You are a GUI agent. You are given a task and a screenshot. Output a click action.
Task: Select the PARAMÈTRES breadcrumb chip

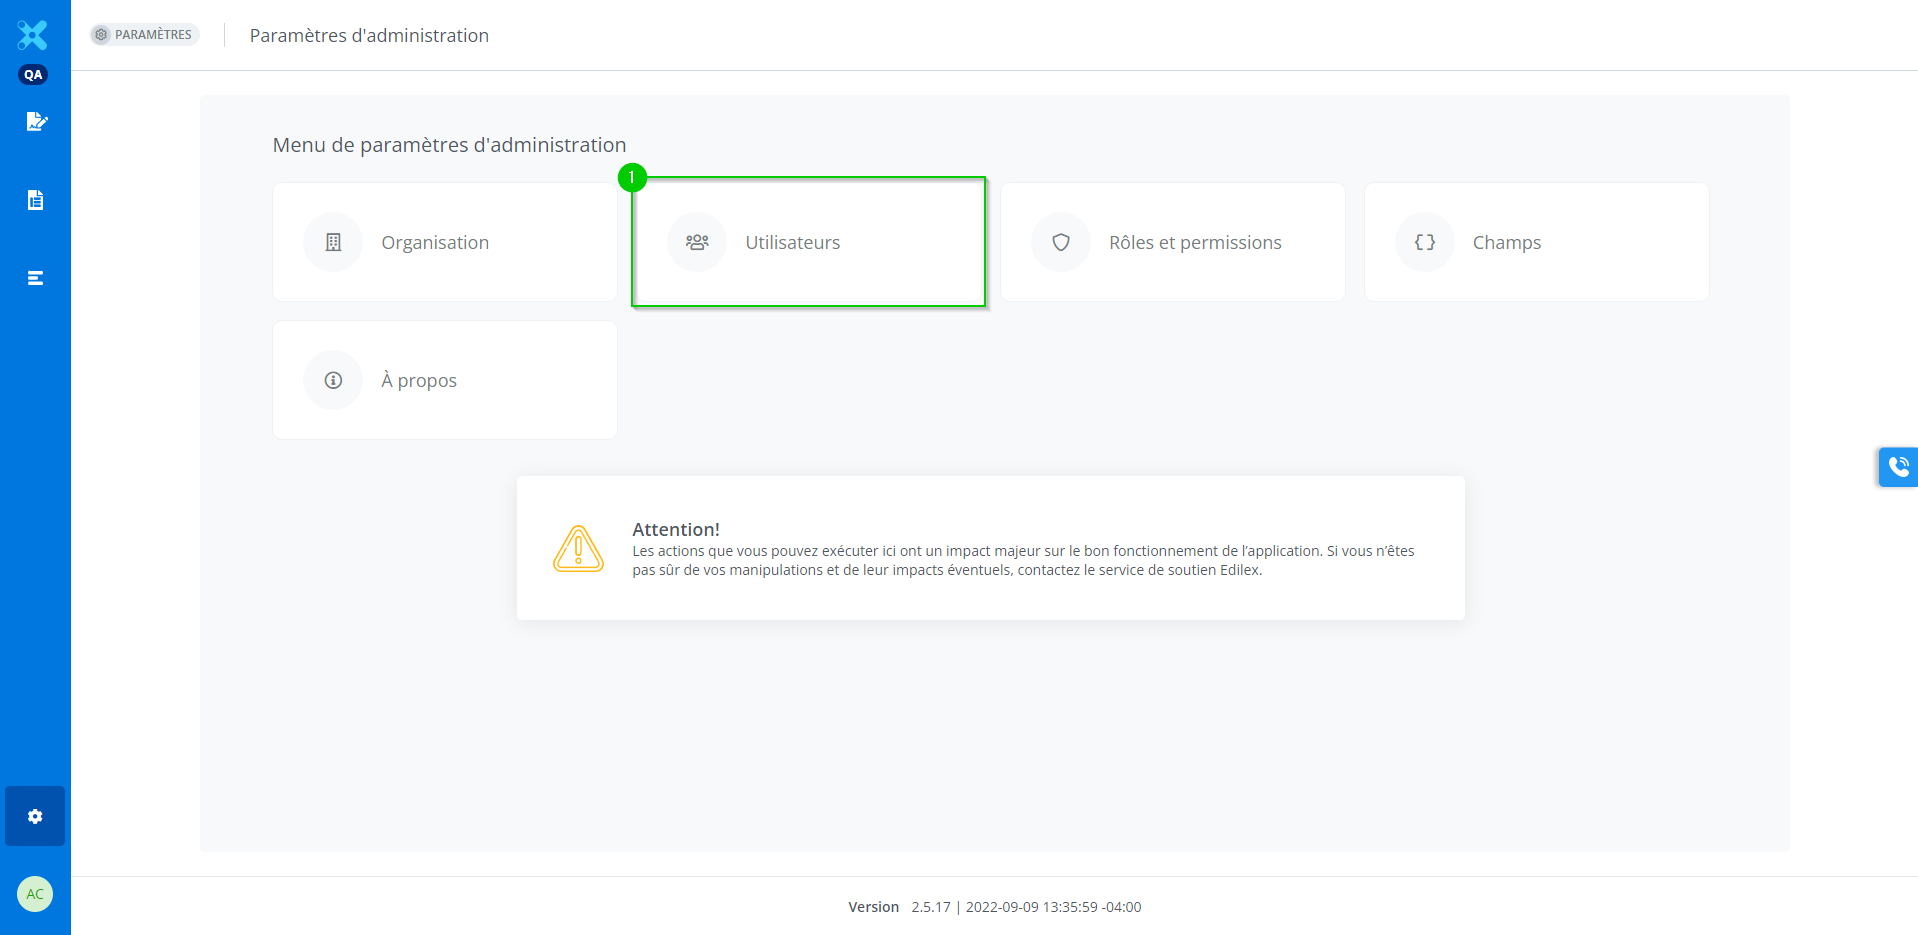click(145, 35)
